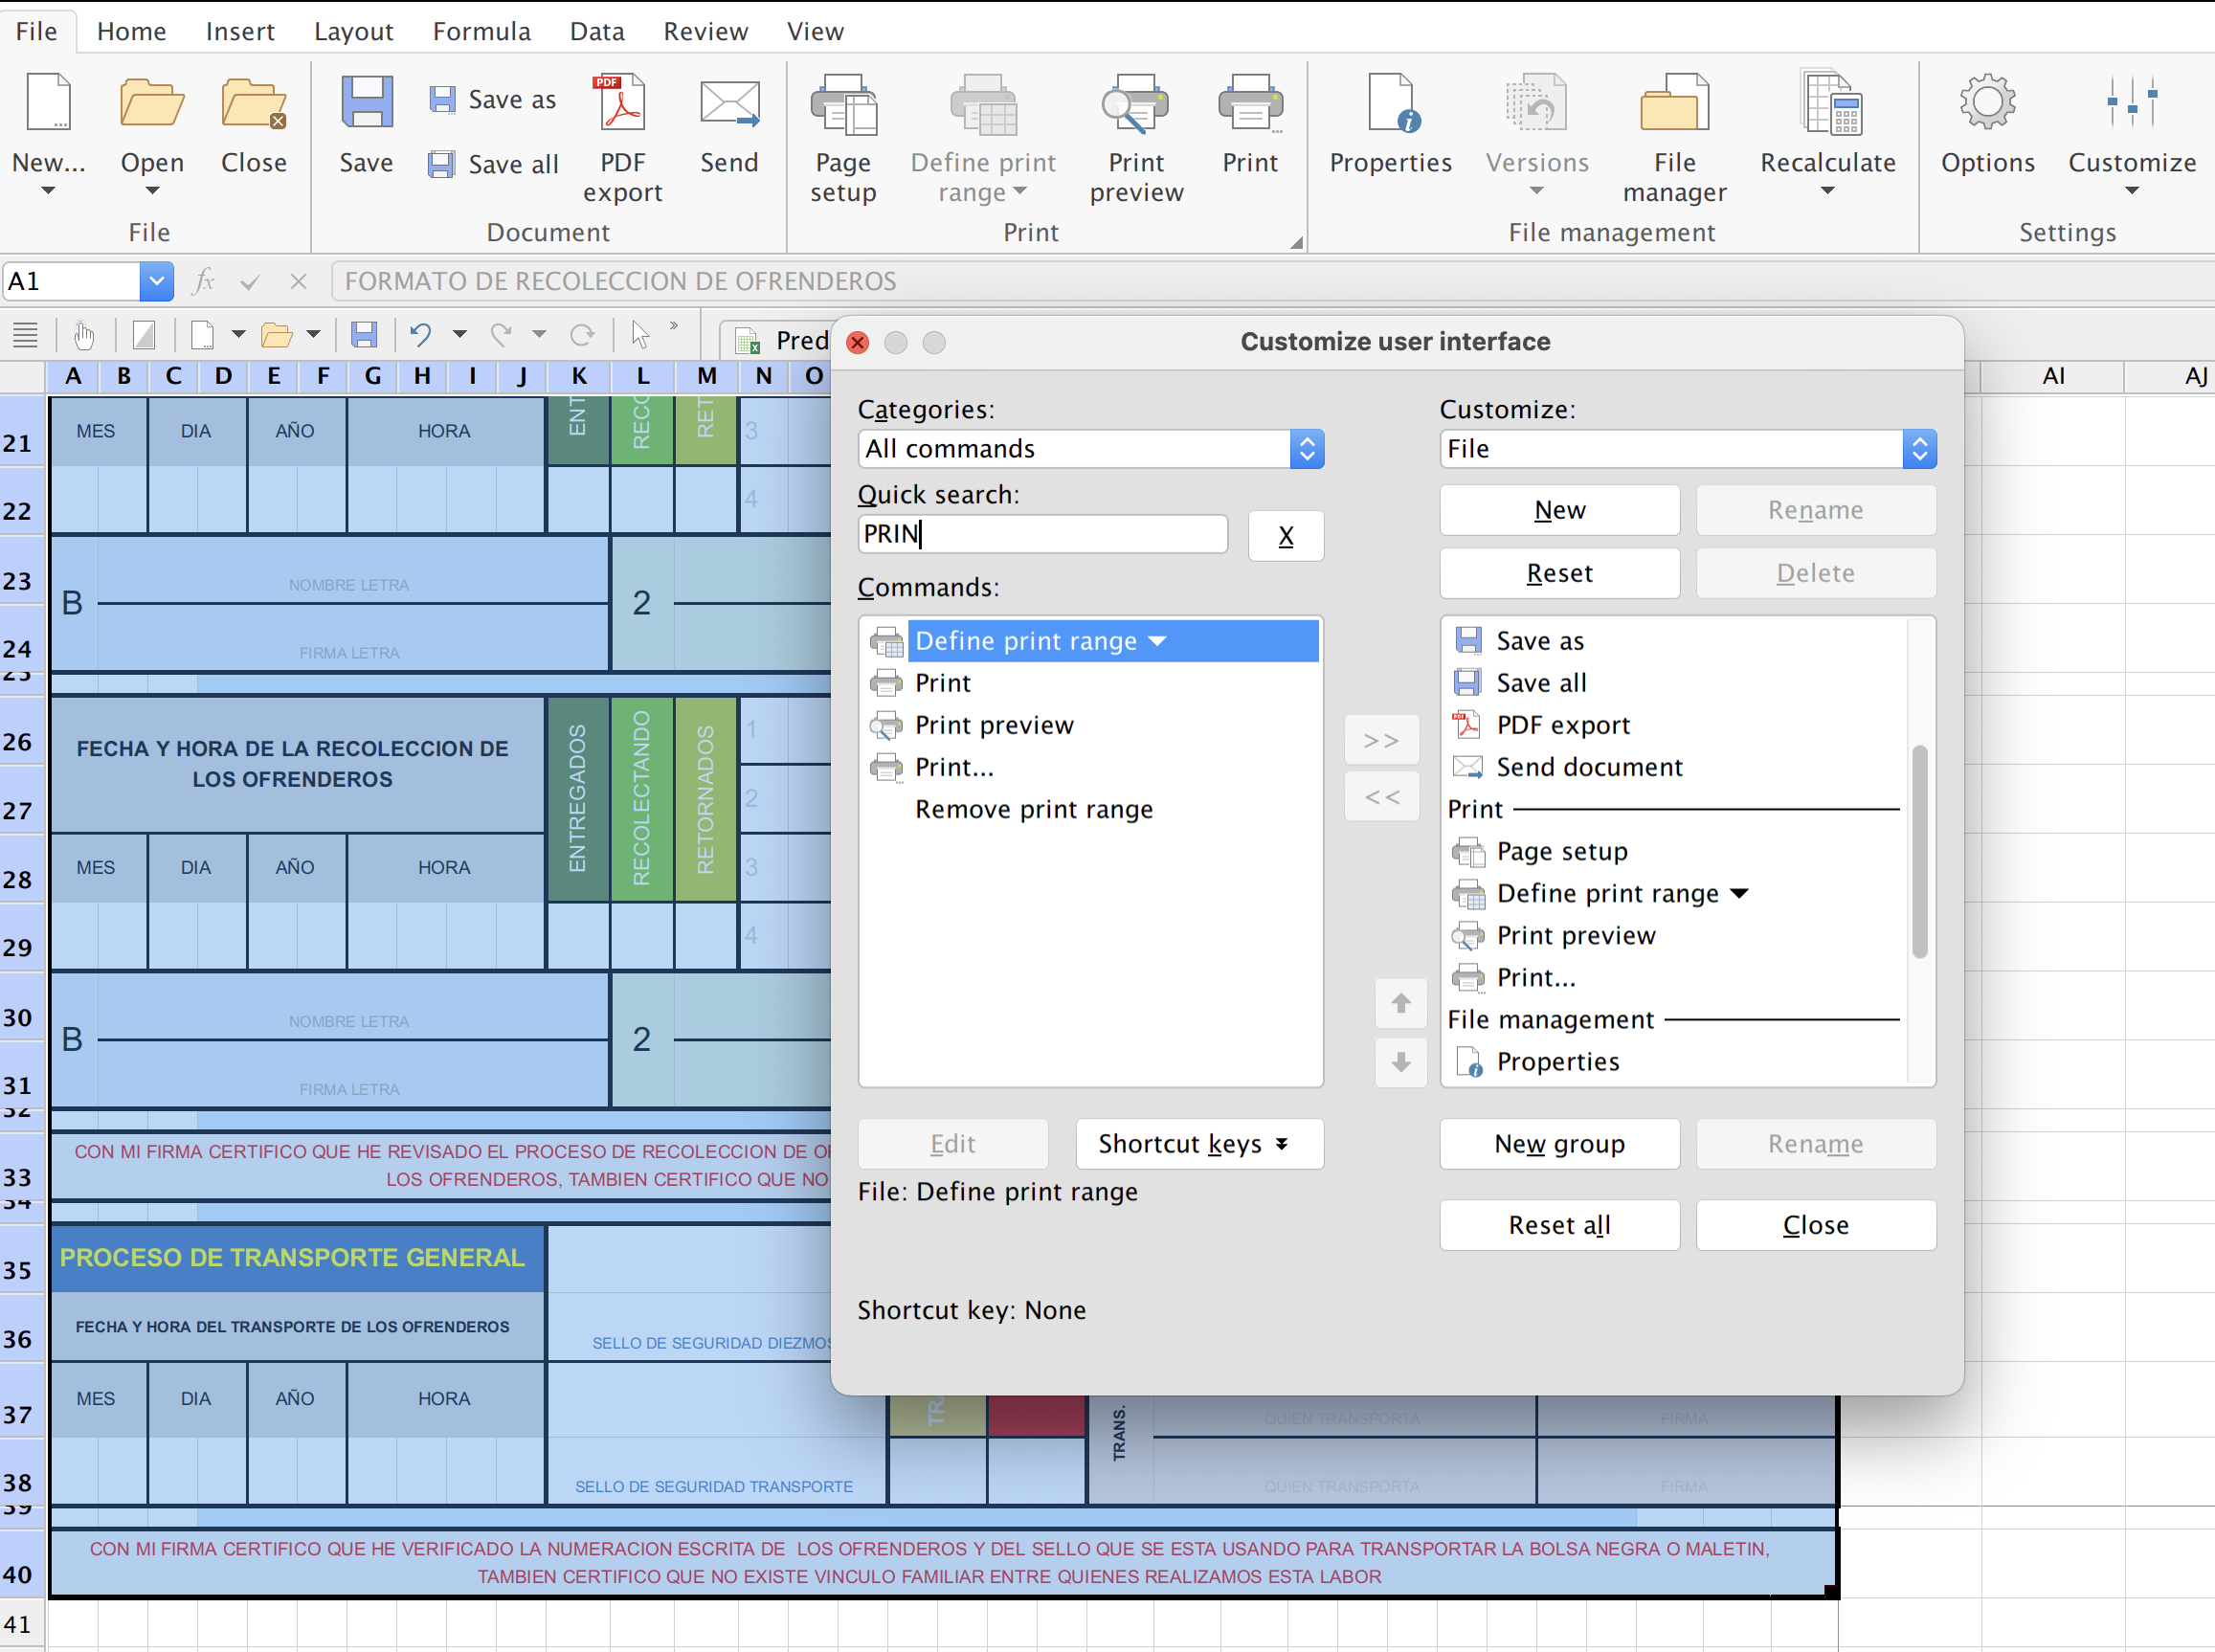Viewport: 2215px width, 1652px height.
Task: Open the Categories combo box
Action: coord(1090,449)
